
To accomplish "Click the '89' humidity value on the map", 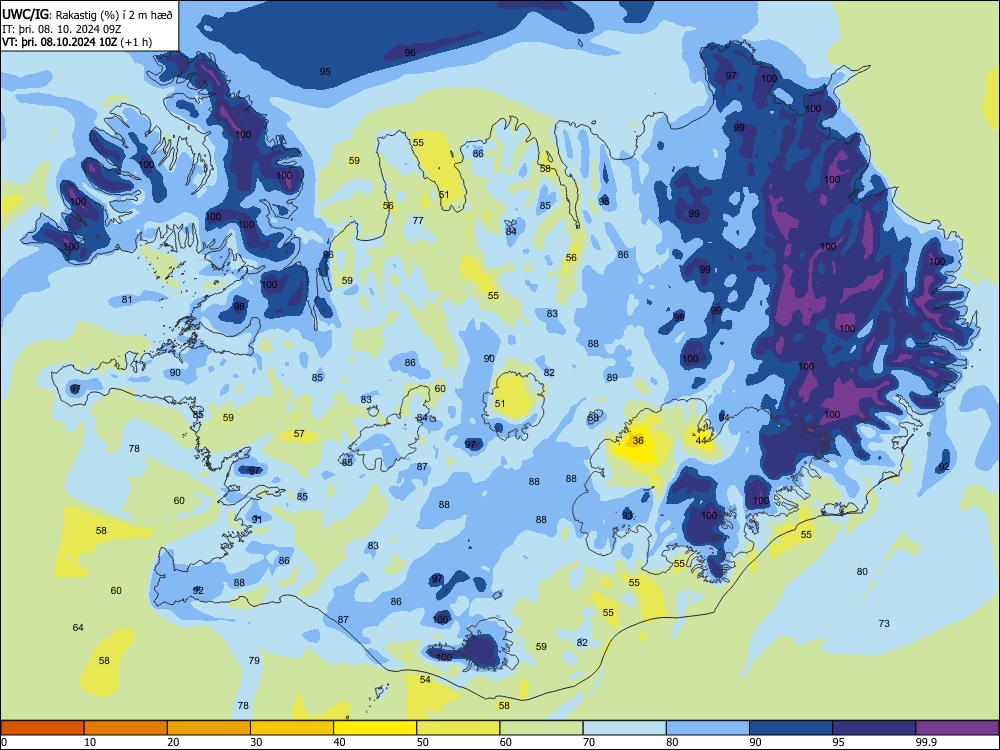I will (612, 378).
